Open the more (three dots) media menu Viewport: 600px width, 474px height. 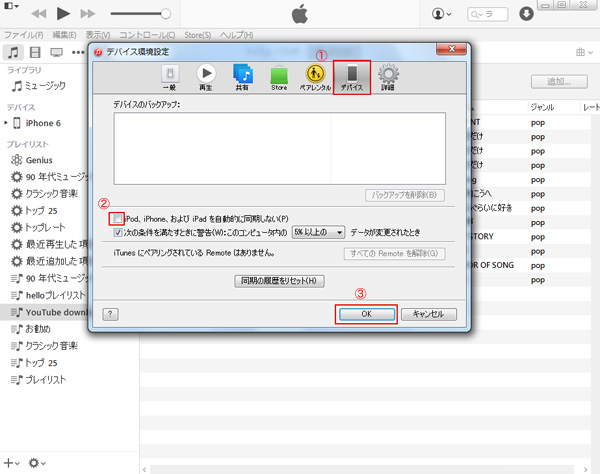click(78, 52)
